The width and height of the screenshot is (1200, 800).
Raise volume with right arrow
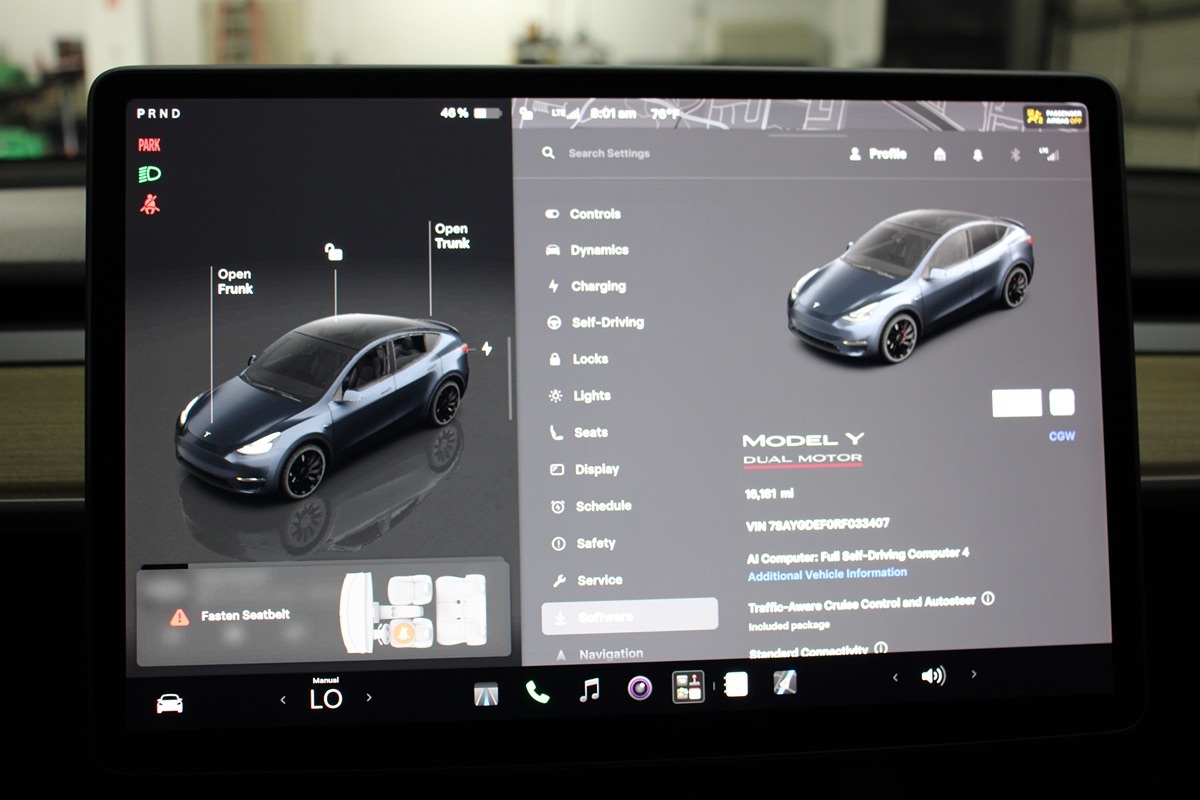pos(974,675)
